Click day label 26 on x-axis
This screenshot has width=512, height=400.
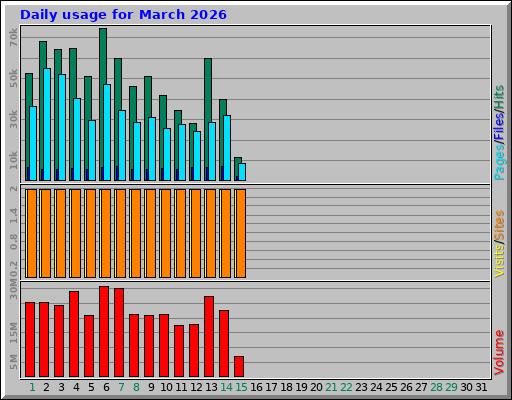coord(406,387)
